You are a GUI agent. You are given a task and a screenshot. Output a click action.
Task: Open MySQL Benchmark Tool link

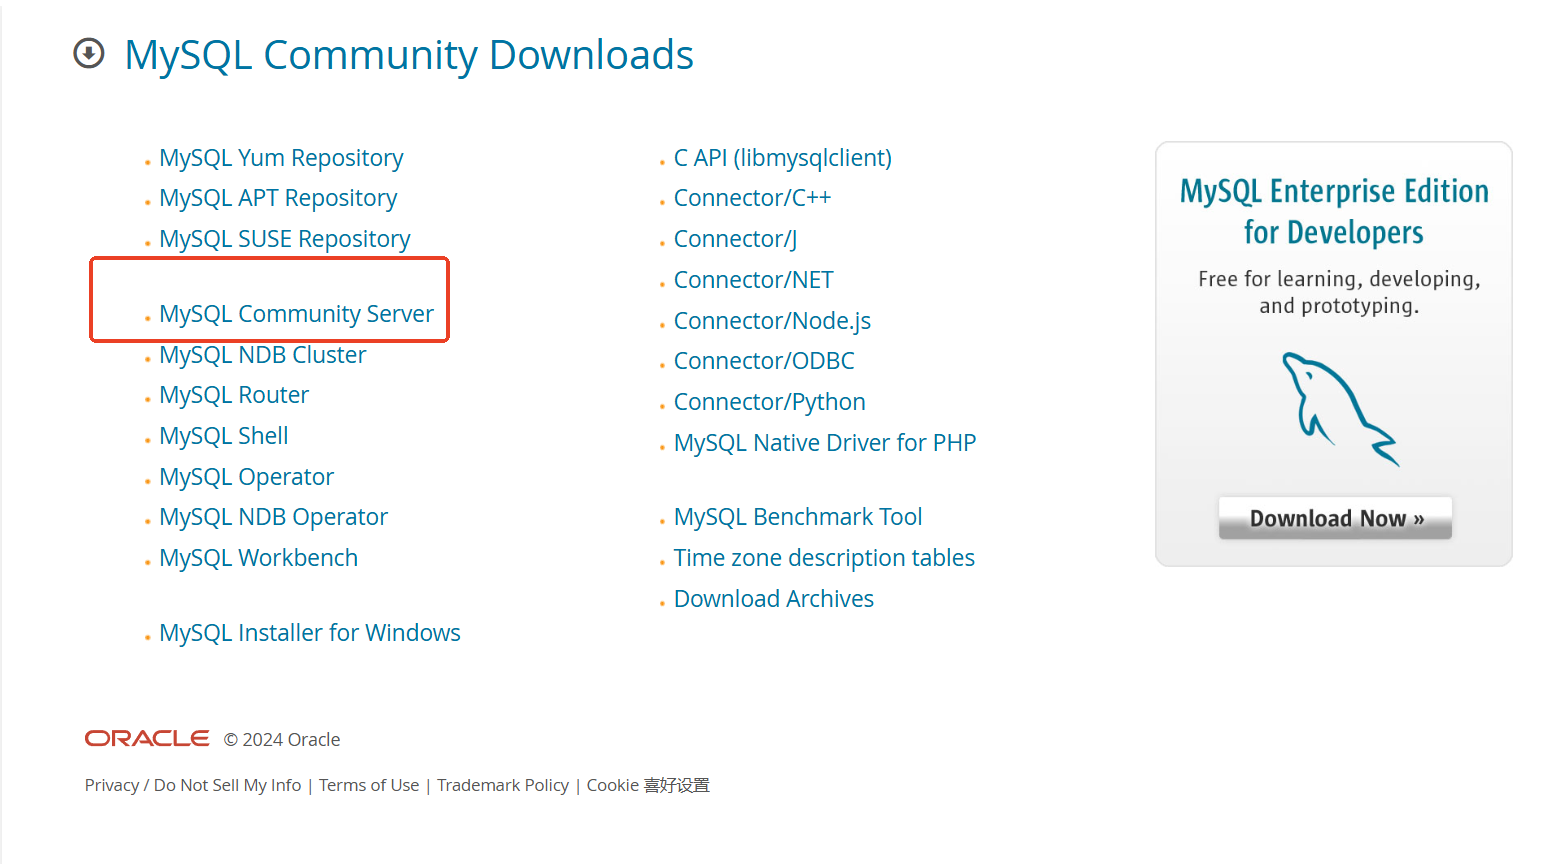(x=798, y=517)
